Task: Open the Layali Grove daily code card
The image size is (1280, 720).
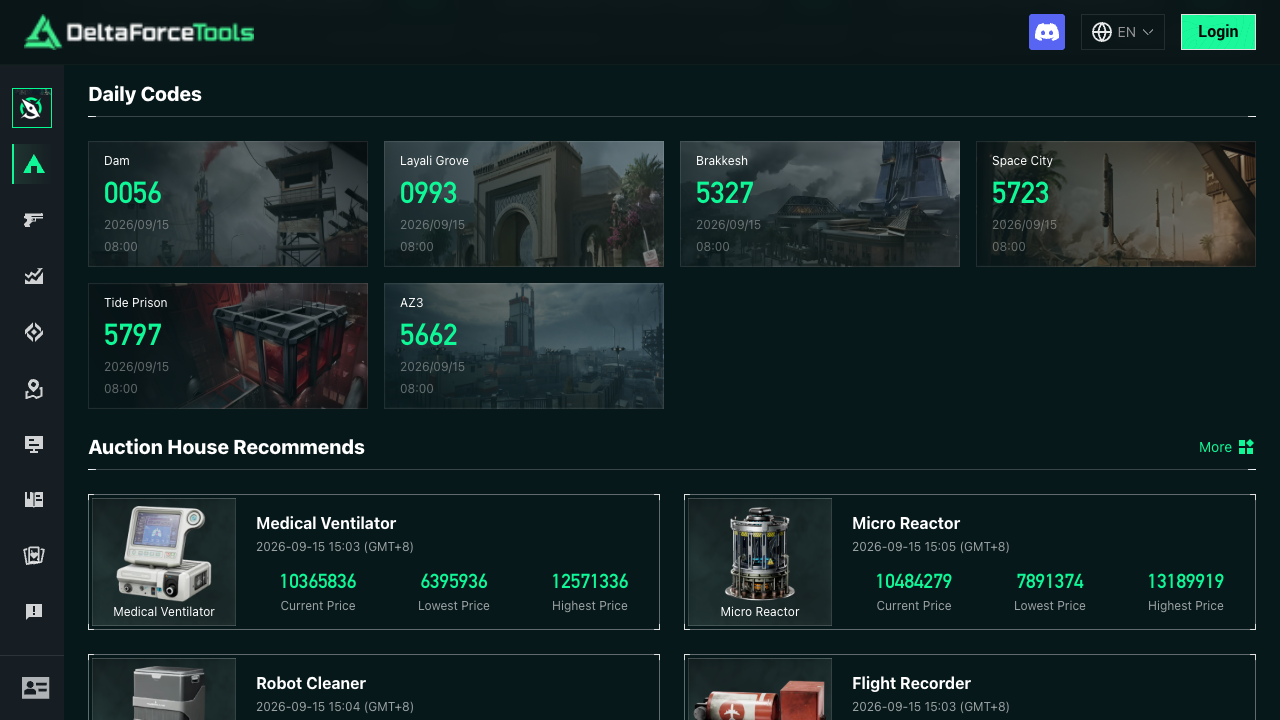Action: tap(524, 204)
